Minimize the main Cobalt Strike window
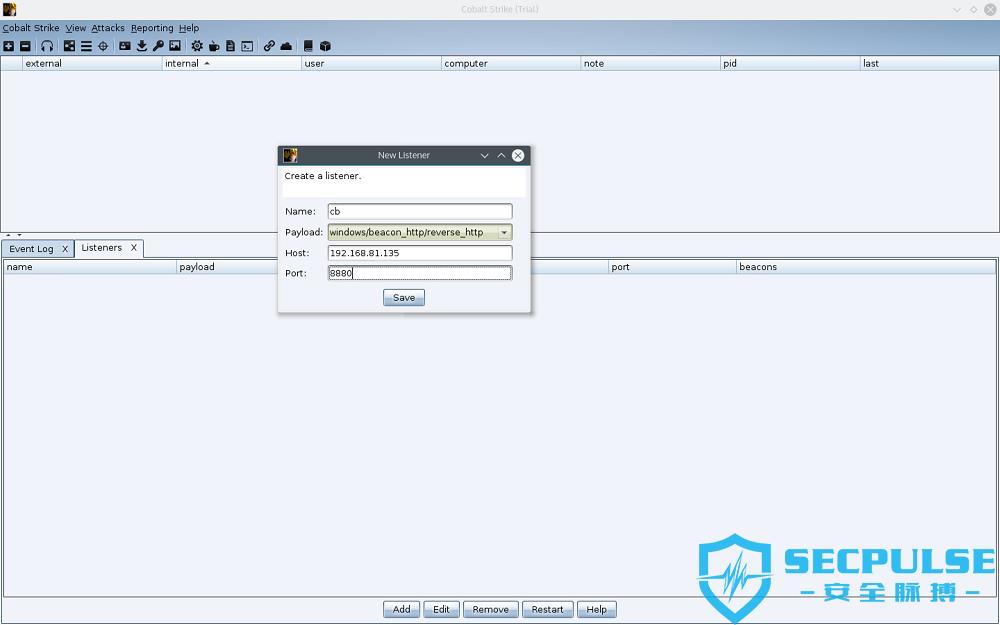Screen dimensions: 1000x625 click(x=957, y=10)
